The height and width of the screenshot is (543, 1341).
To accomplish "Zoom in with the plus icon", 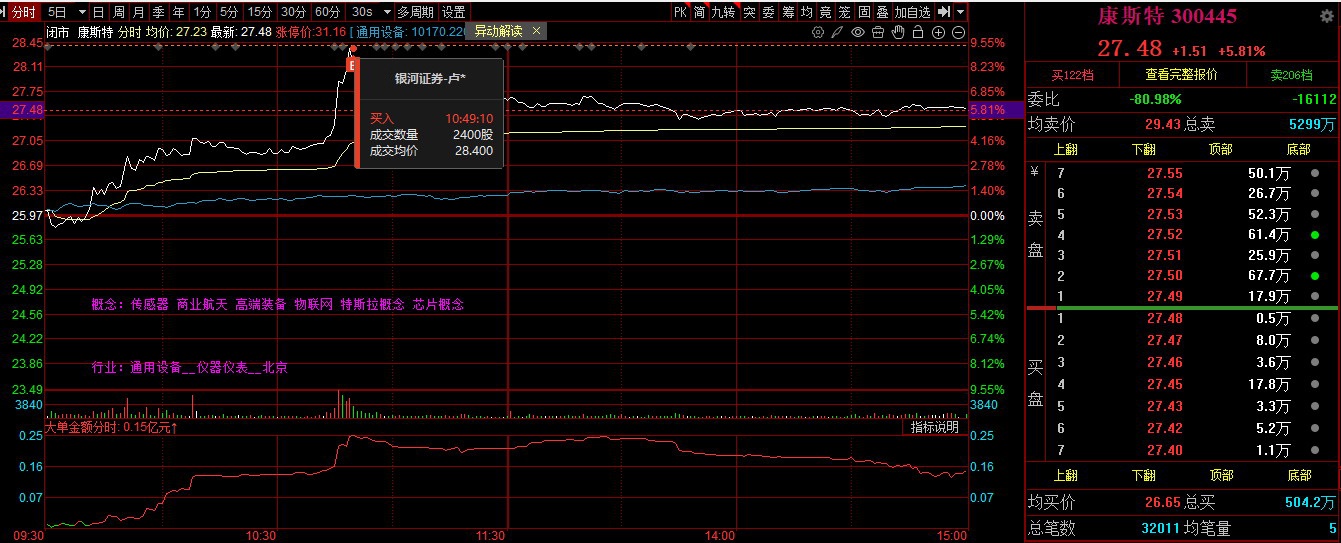I will [938, 32].
